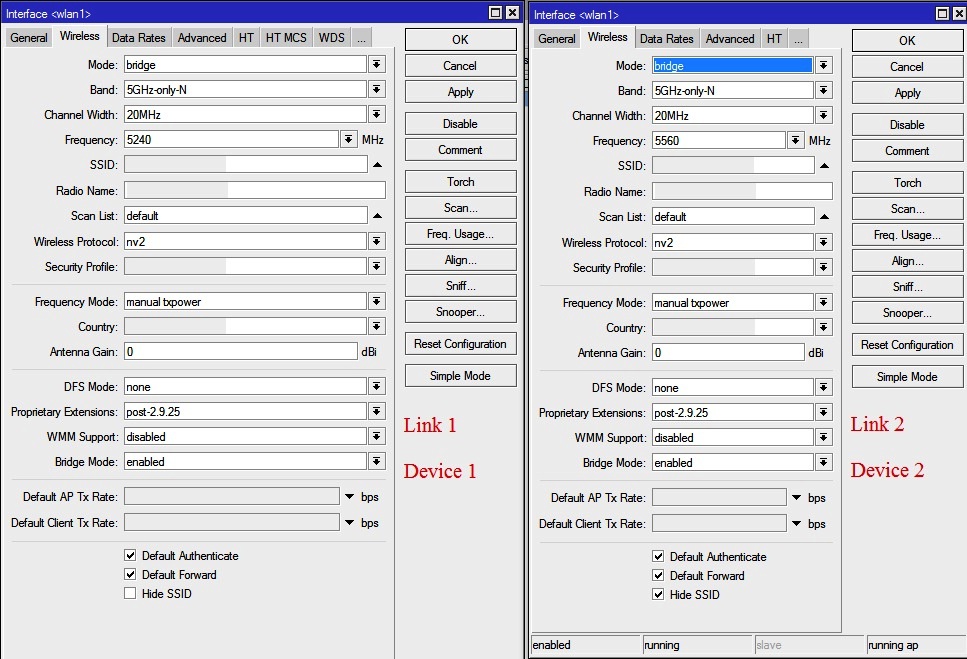Switch to General tab in Device 1 window
Image resolution: width=967 pixels, height=659 pixels.
28,38
